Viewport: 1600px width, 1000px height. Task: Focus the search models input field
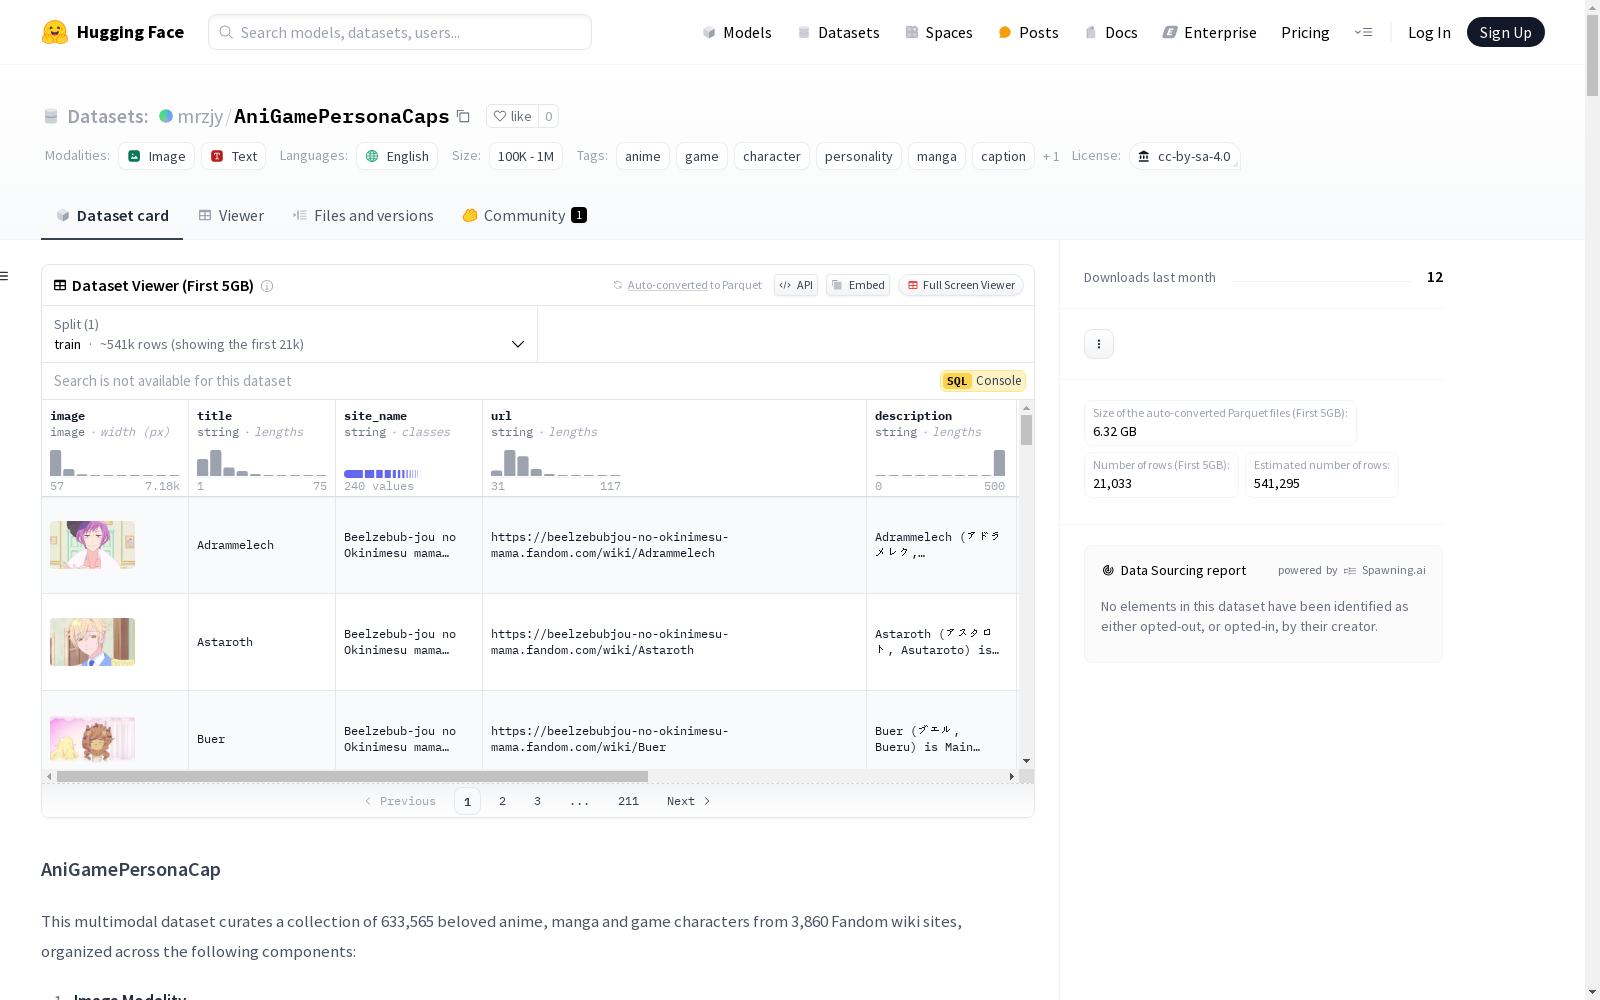pyautogui.click(x=400, y=32)
